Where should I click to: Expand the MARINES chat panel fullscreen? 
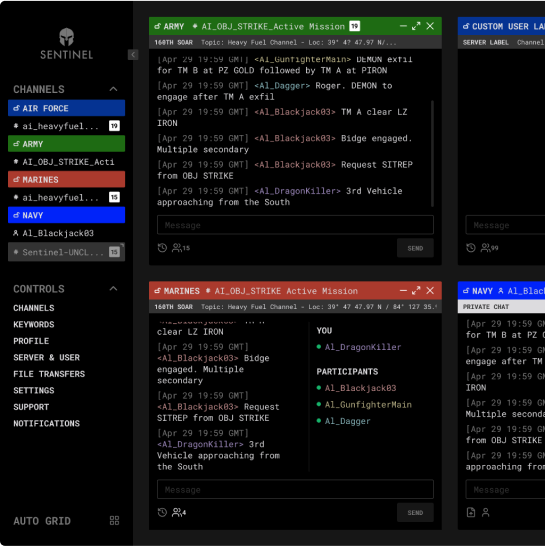tap(416, 290)
